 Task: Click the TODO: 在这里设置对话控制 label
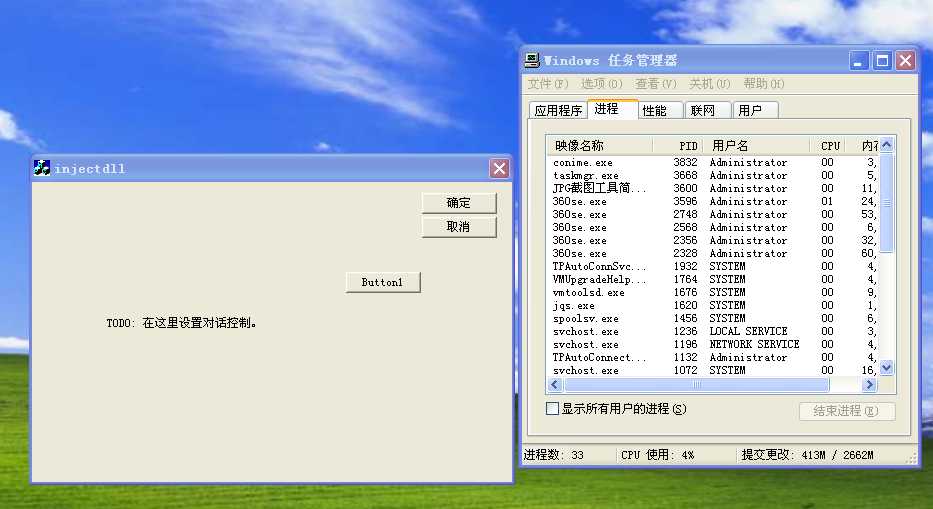point(181,323)
